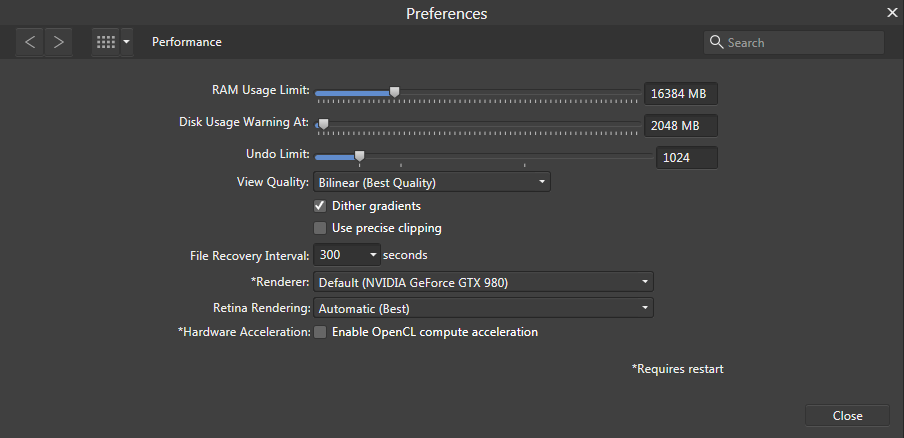Open the View Quality dropdown
The height and width of the screenshot is (438, 904).
[x=432, y=183]
